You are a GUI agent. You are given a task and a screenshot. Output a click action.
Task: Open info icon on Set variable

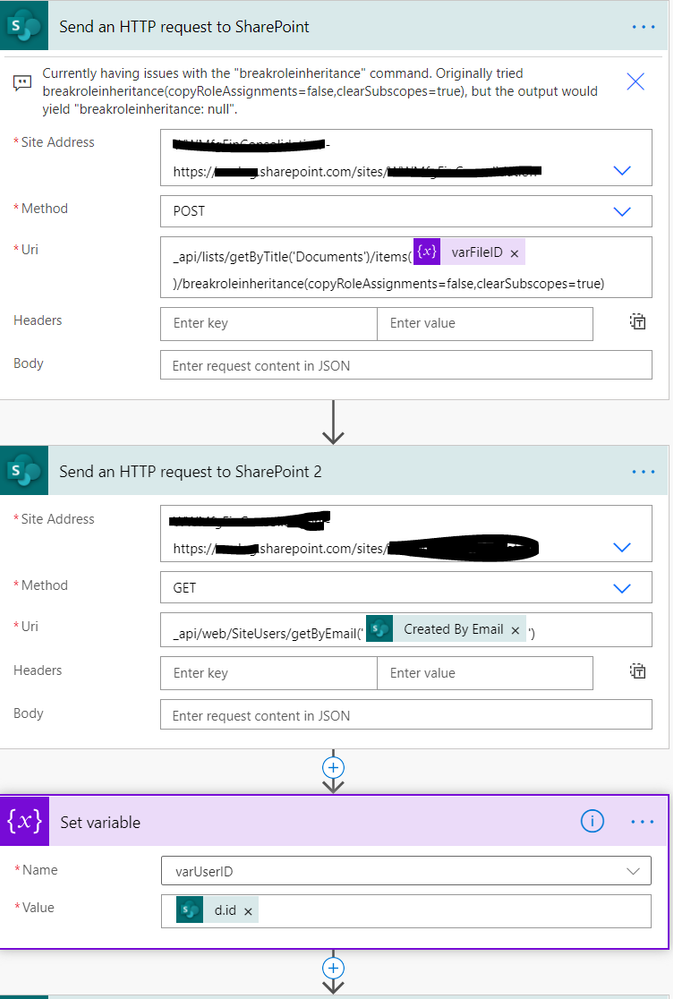click(592, 821)
